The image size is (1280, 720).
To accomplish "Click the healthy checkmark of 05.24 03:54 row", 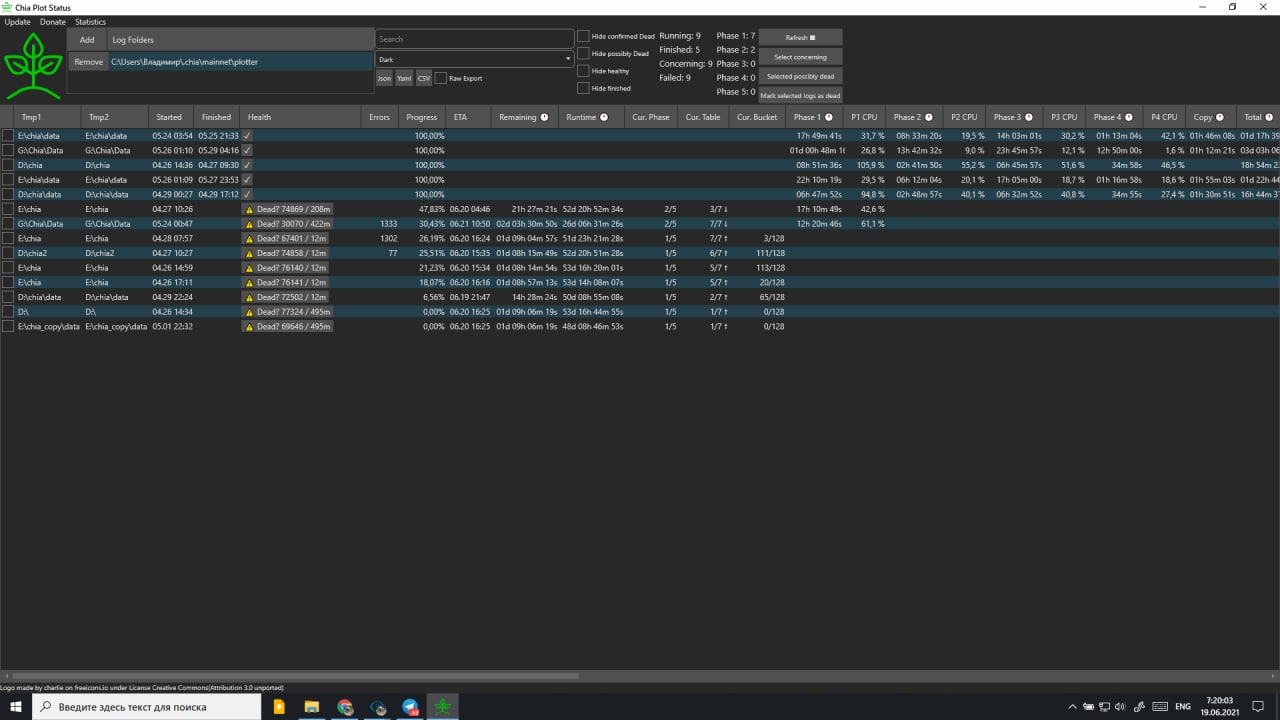I will point(247,135).
